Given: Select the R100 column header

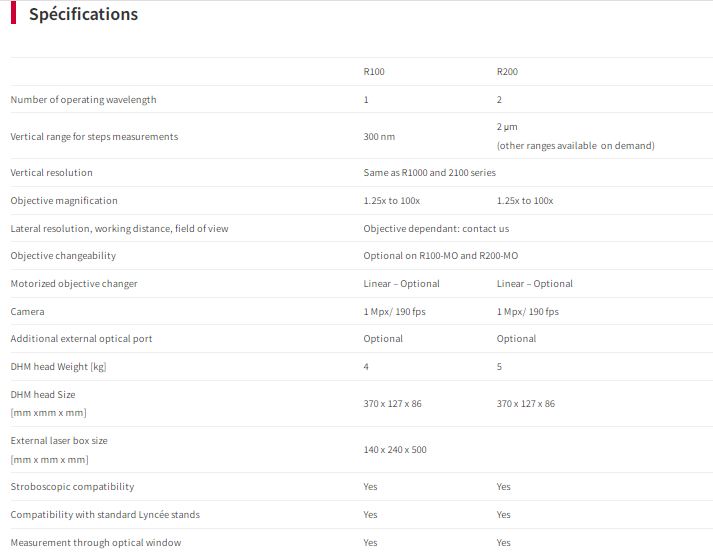Looking at the screenshot, I should tap(374, 72).
